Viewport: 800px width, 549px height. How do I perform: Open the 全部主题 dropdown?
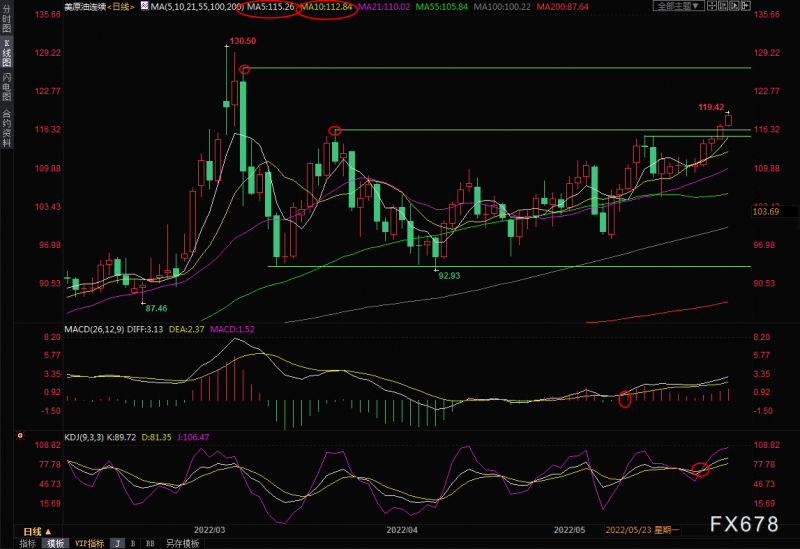click(x=678, y=6)
